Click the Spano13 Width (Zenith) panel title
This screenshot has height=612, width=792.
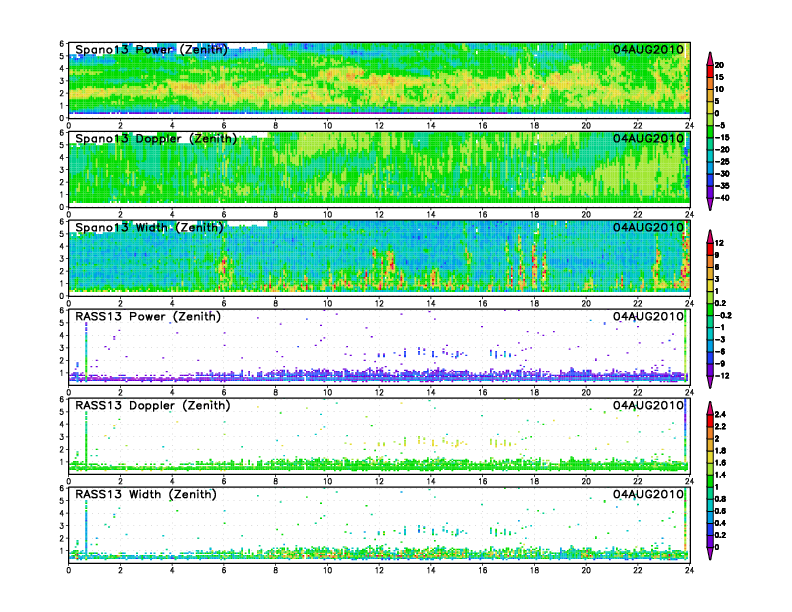tap(149, 227)
